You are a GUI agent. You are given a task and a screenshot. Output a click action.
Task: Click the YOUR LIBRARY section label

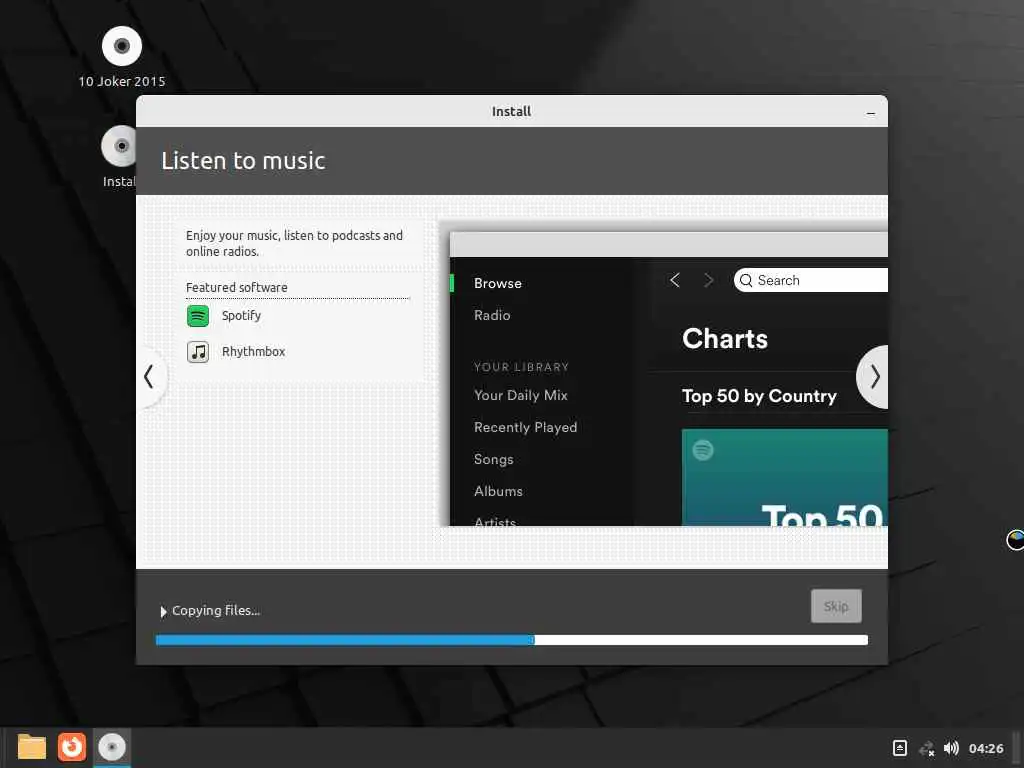(521, 367)
